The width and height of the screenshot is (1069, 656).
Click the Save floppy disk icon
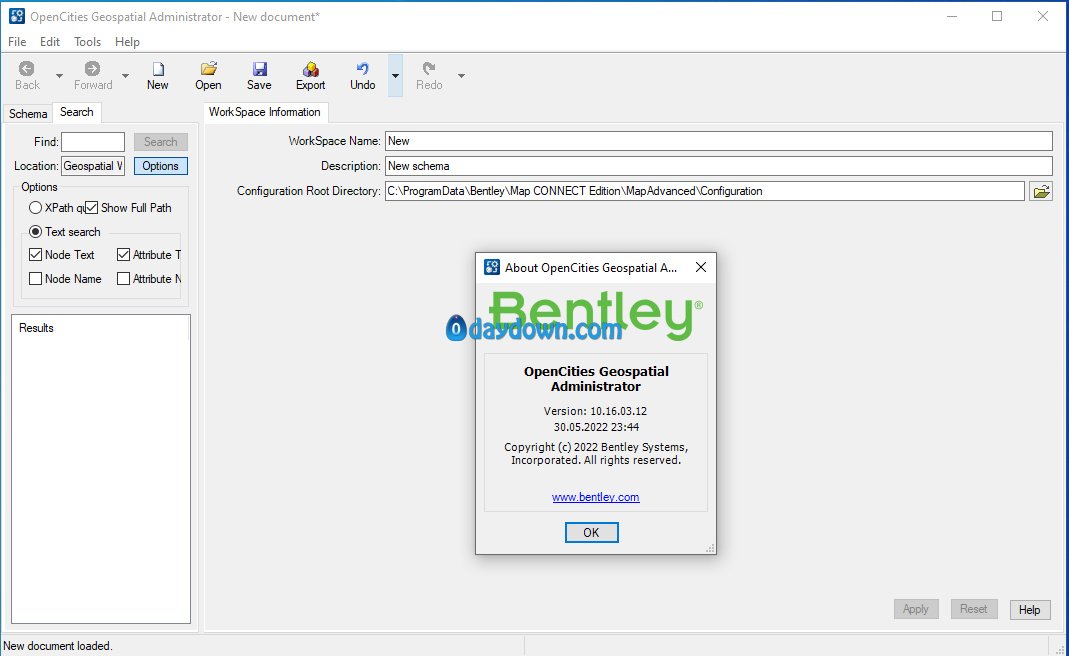(x=259, y=69)
